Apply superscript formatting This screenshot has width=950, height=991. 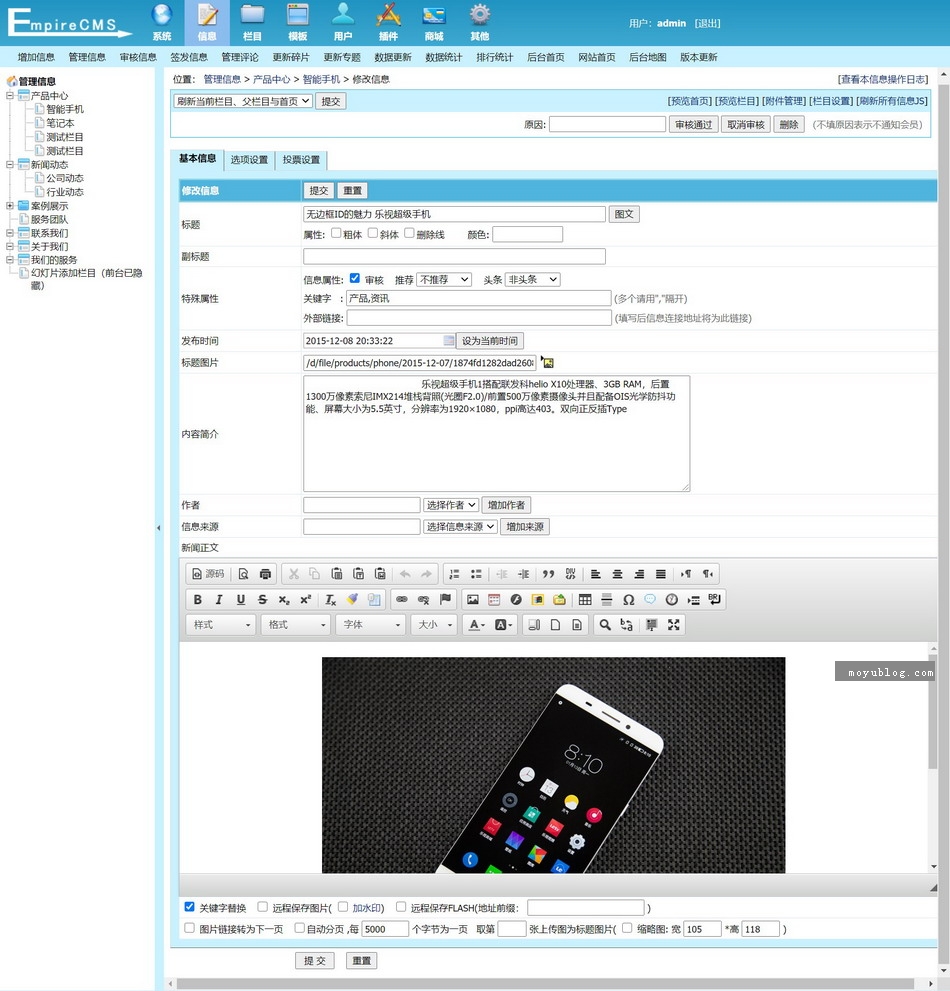click(x=305, y=599)
